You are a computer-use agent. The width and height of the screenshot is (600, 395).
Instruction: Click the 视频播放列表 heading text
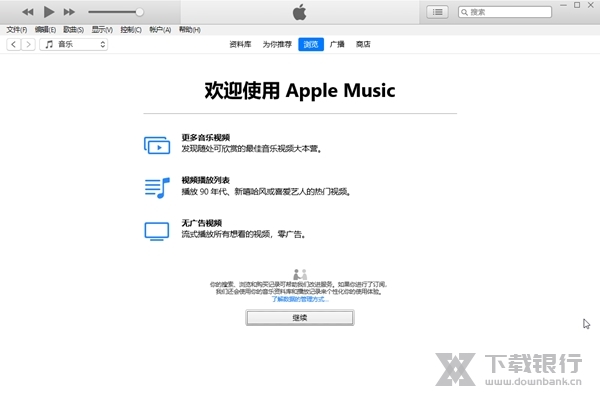coord(205,180)
